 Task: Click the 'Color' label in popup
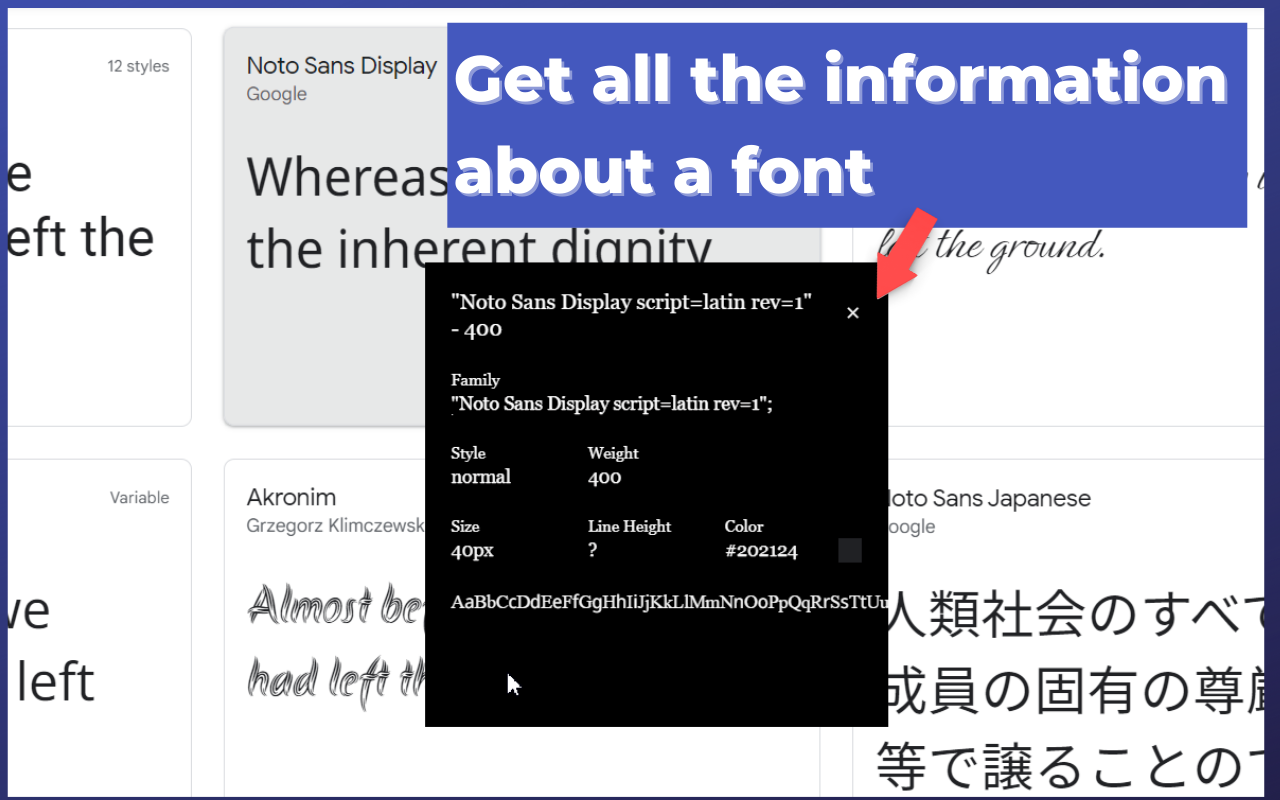[744, 526]
